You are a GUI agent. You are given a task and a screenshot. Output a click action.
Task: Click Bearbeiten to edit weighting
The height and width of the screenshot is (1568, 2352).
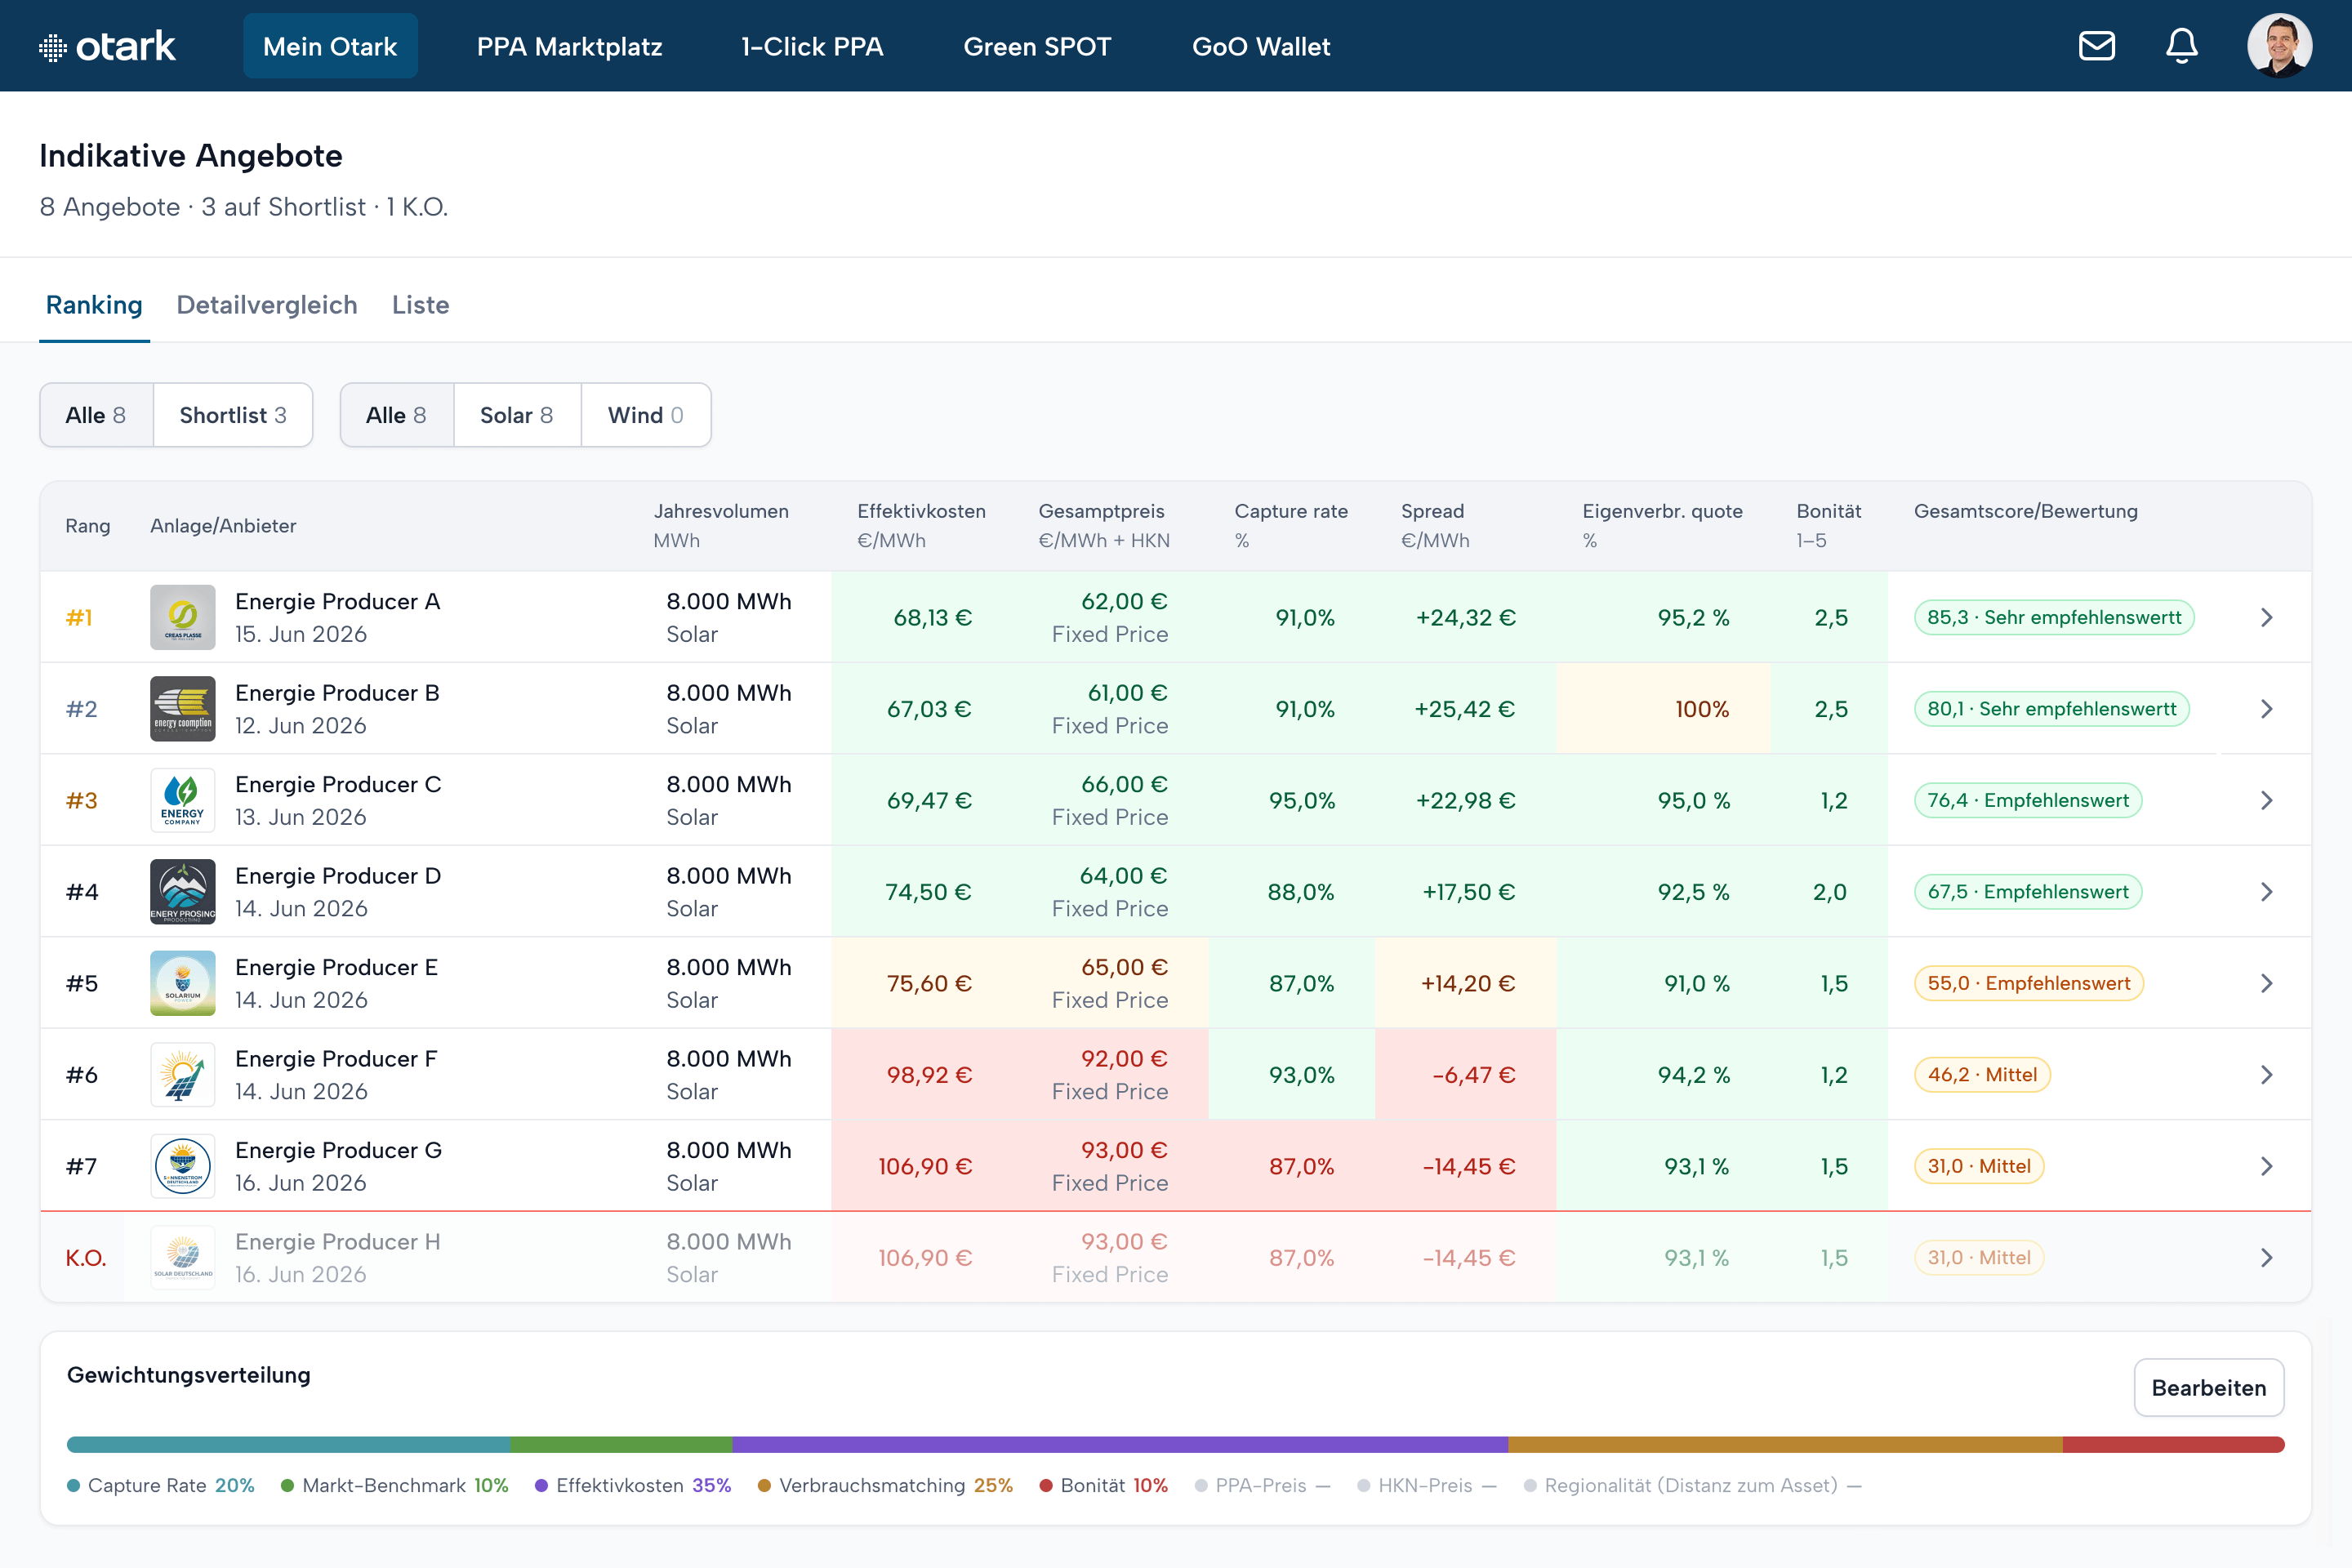pyautogui.click(x=2209, y=1388)
